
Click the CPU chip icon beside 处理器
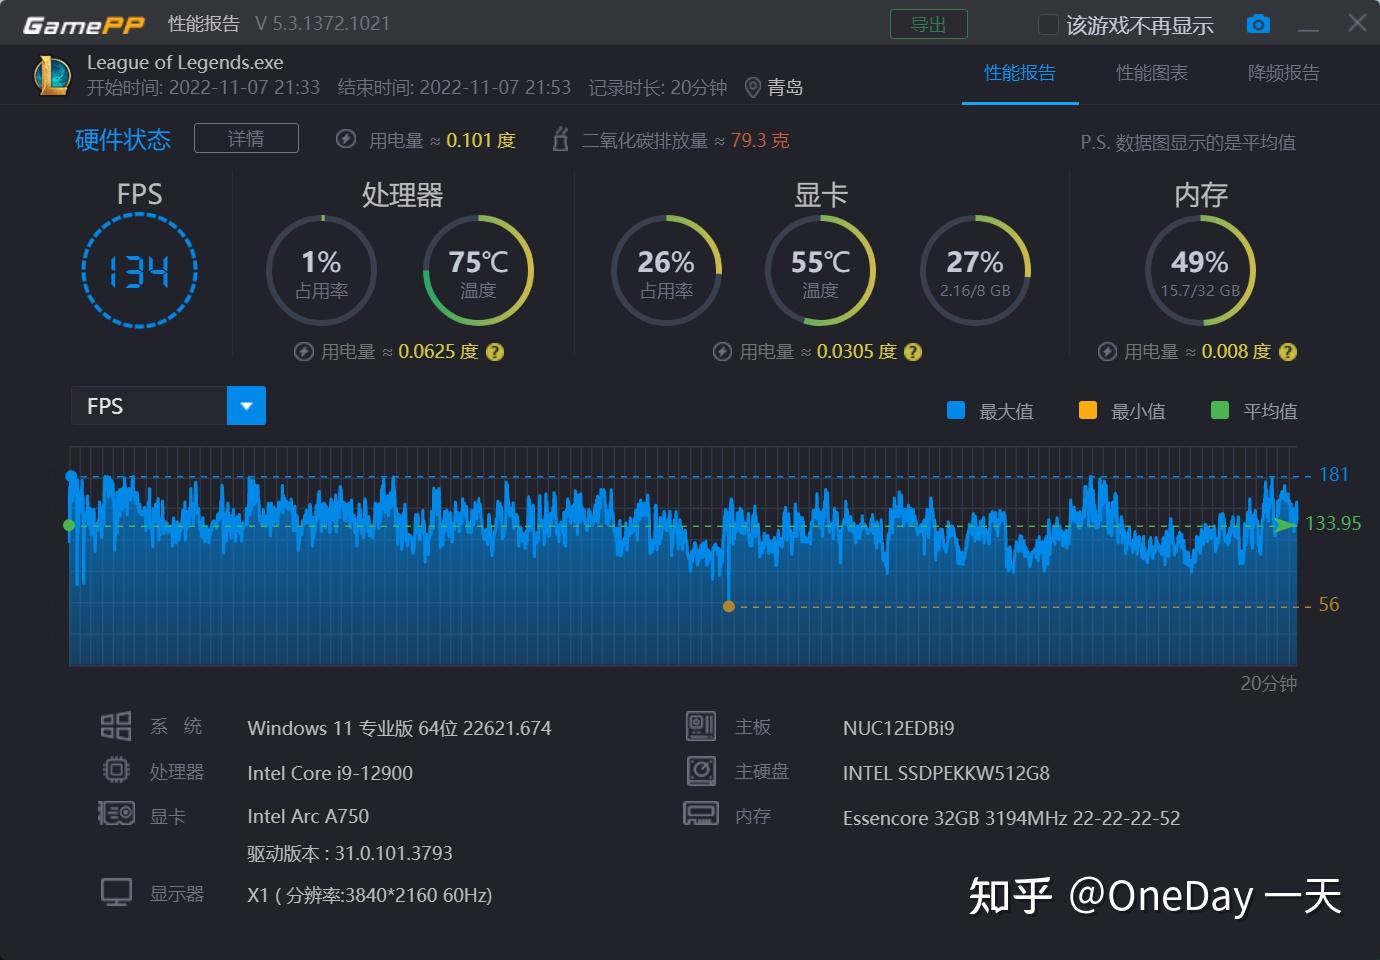point(116,770)
